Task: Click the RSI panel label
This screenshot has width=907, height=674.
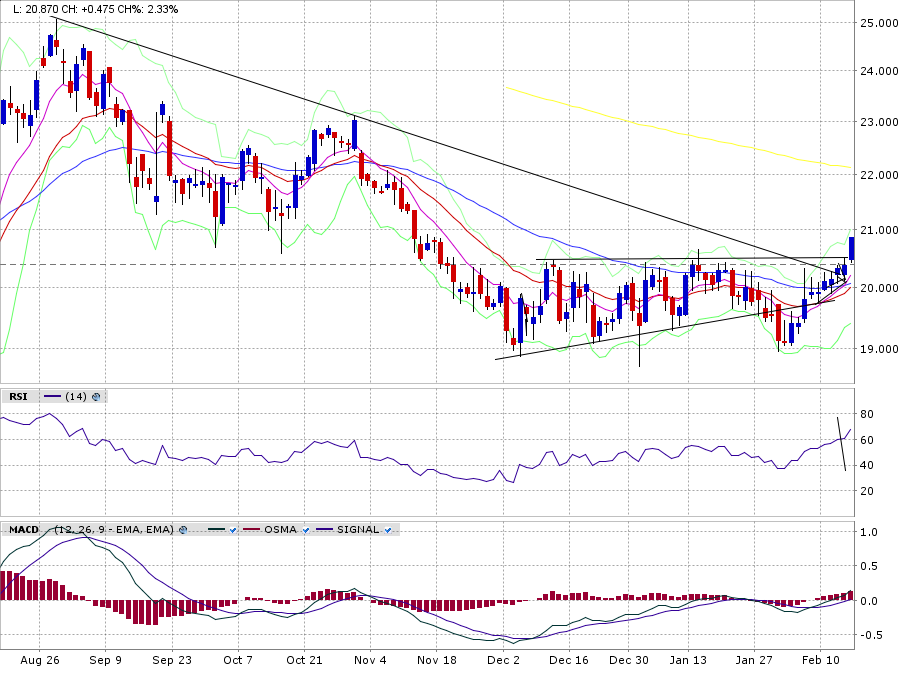Action: click(19, 397)
